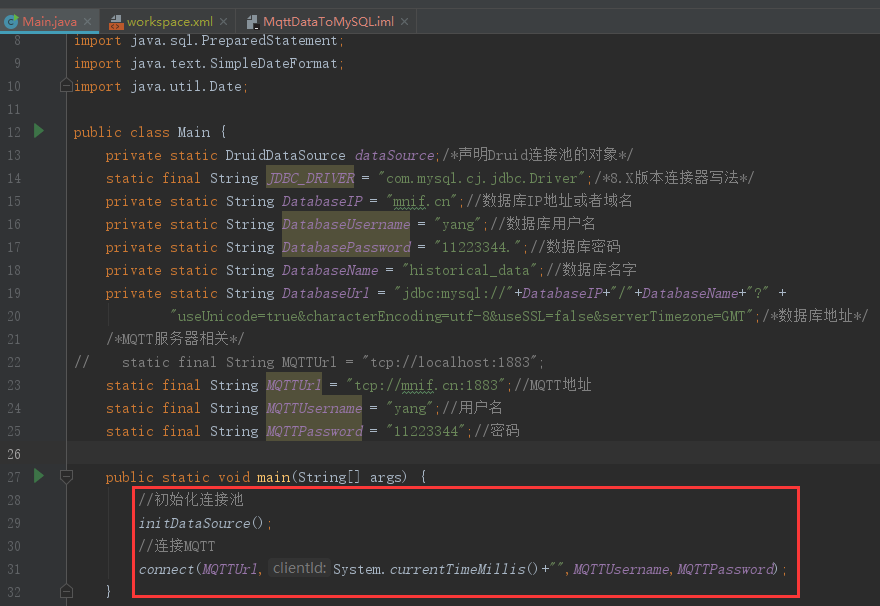Viewport: 880px width, 606px height.
Task: Click the useUnicode connection parameters string
Action: (x=460, y=316)
